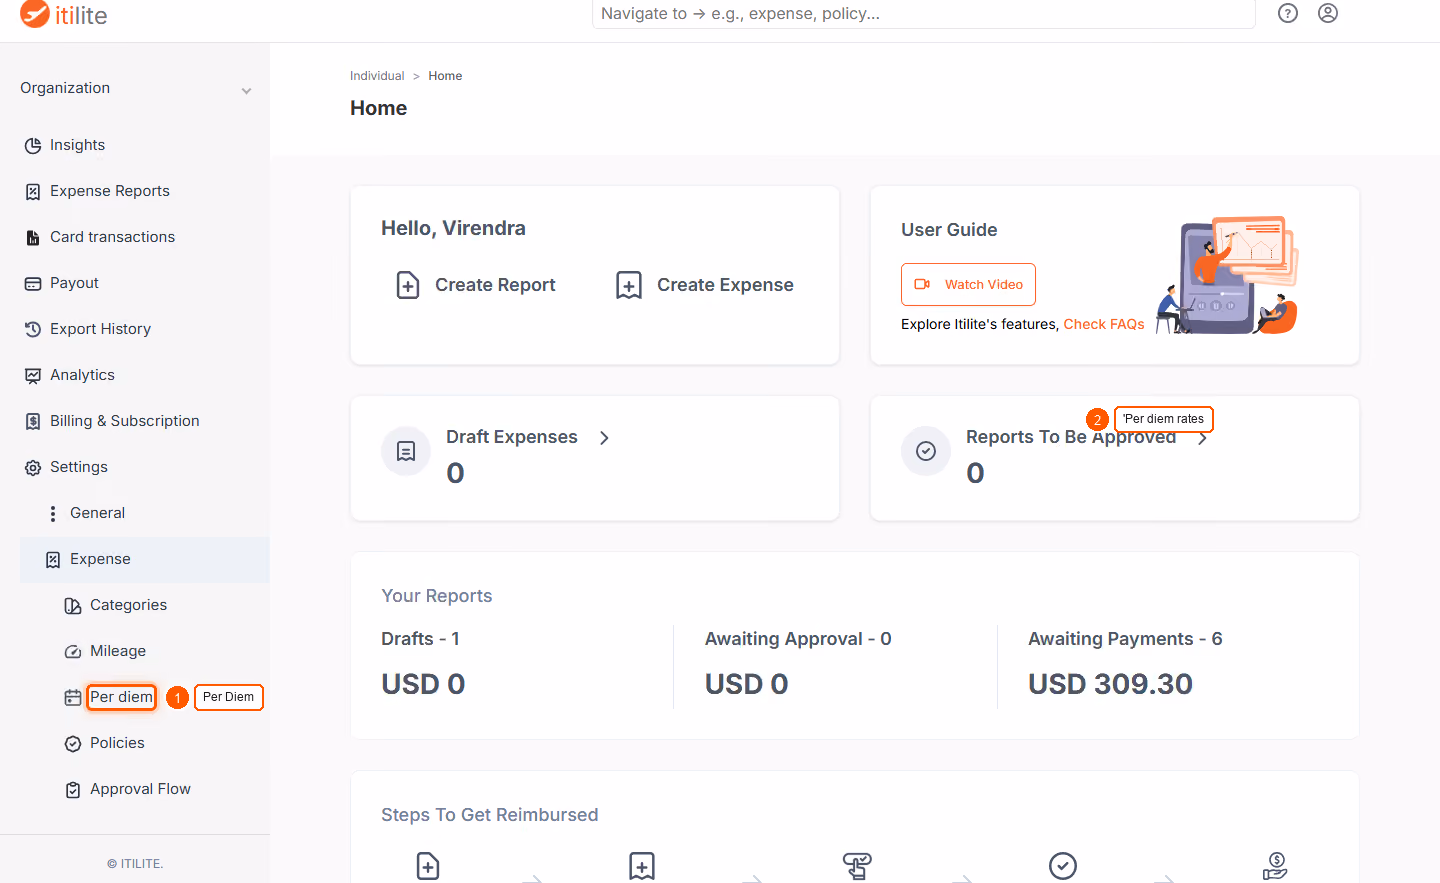Click the Insights pie chart icon
The height and width of the screenshot is (883, 1440).
[33, 146]
